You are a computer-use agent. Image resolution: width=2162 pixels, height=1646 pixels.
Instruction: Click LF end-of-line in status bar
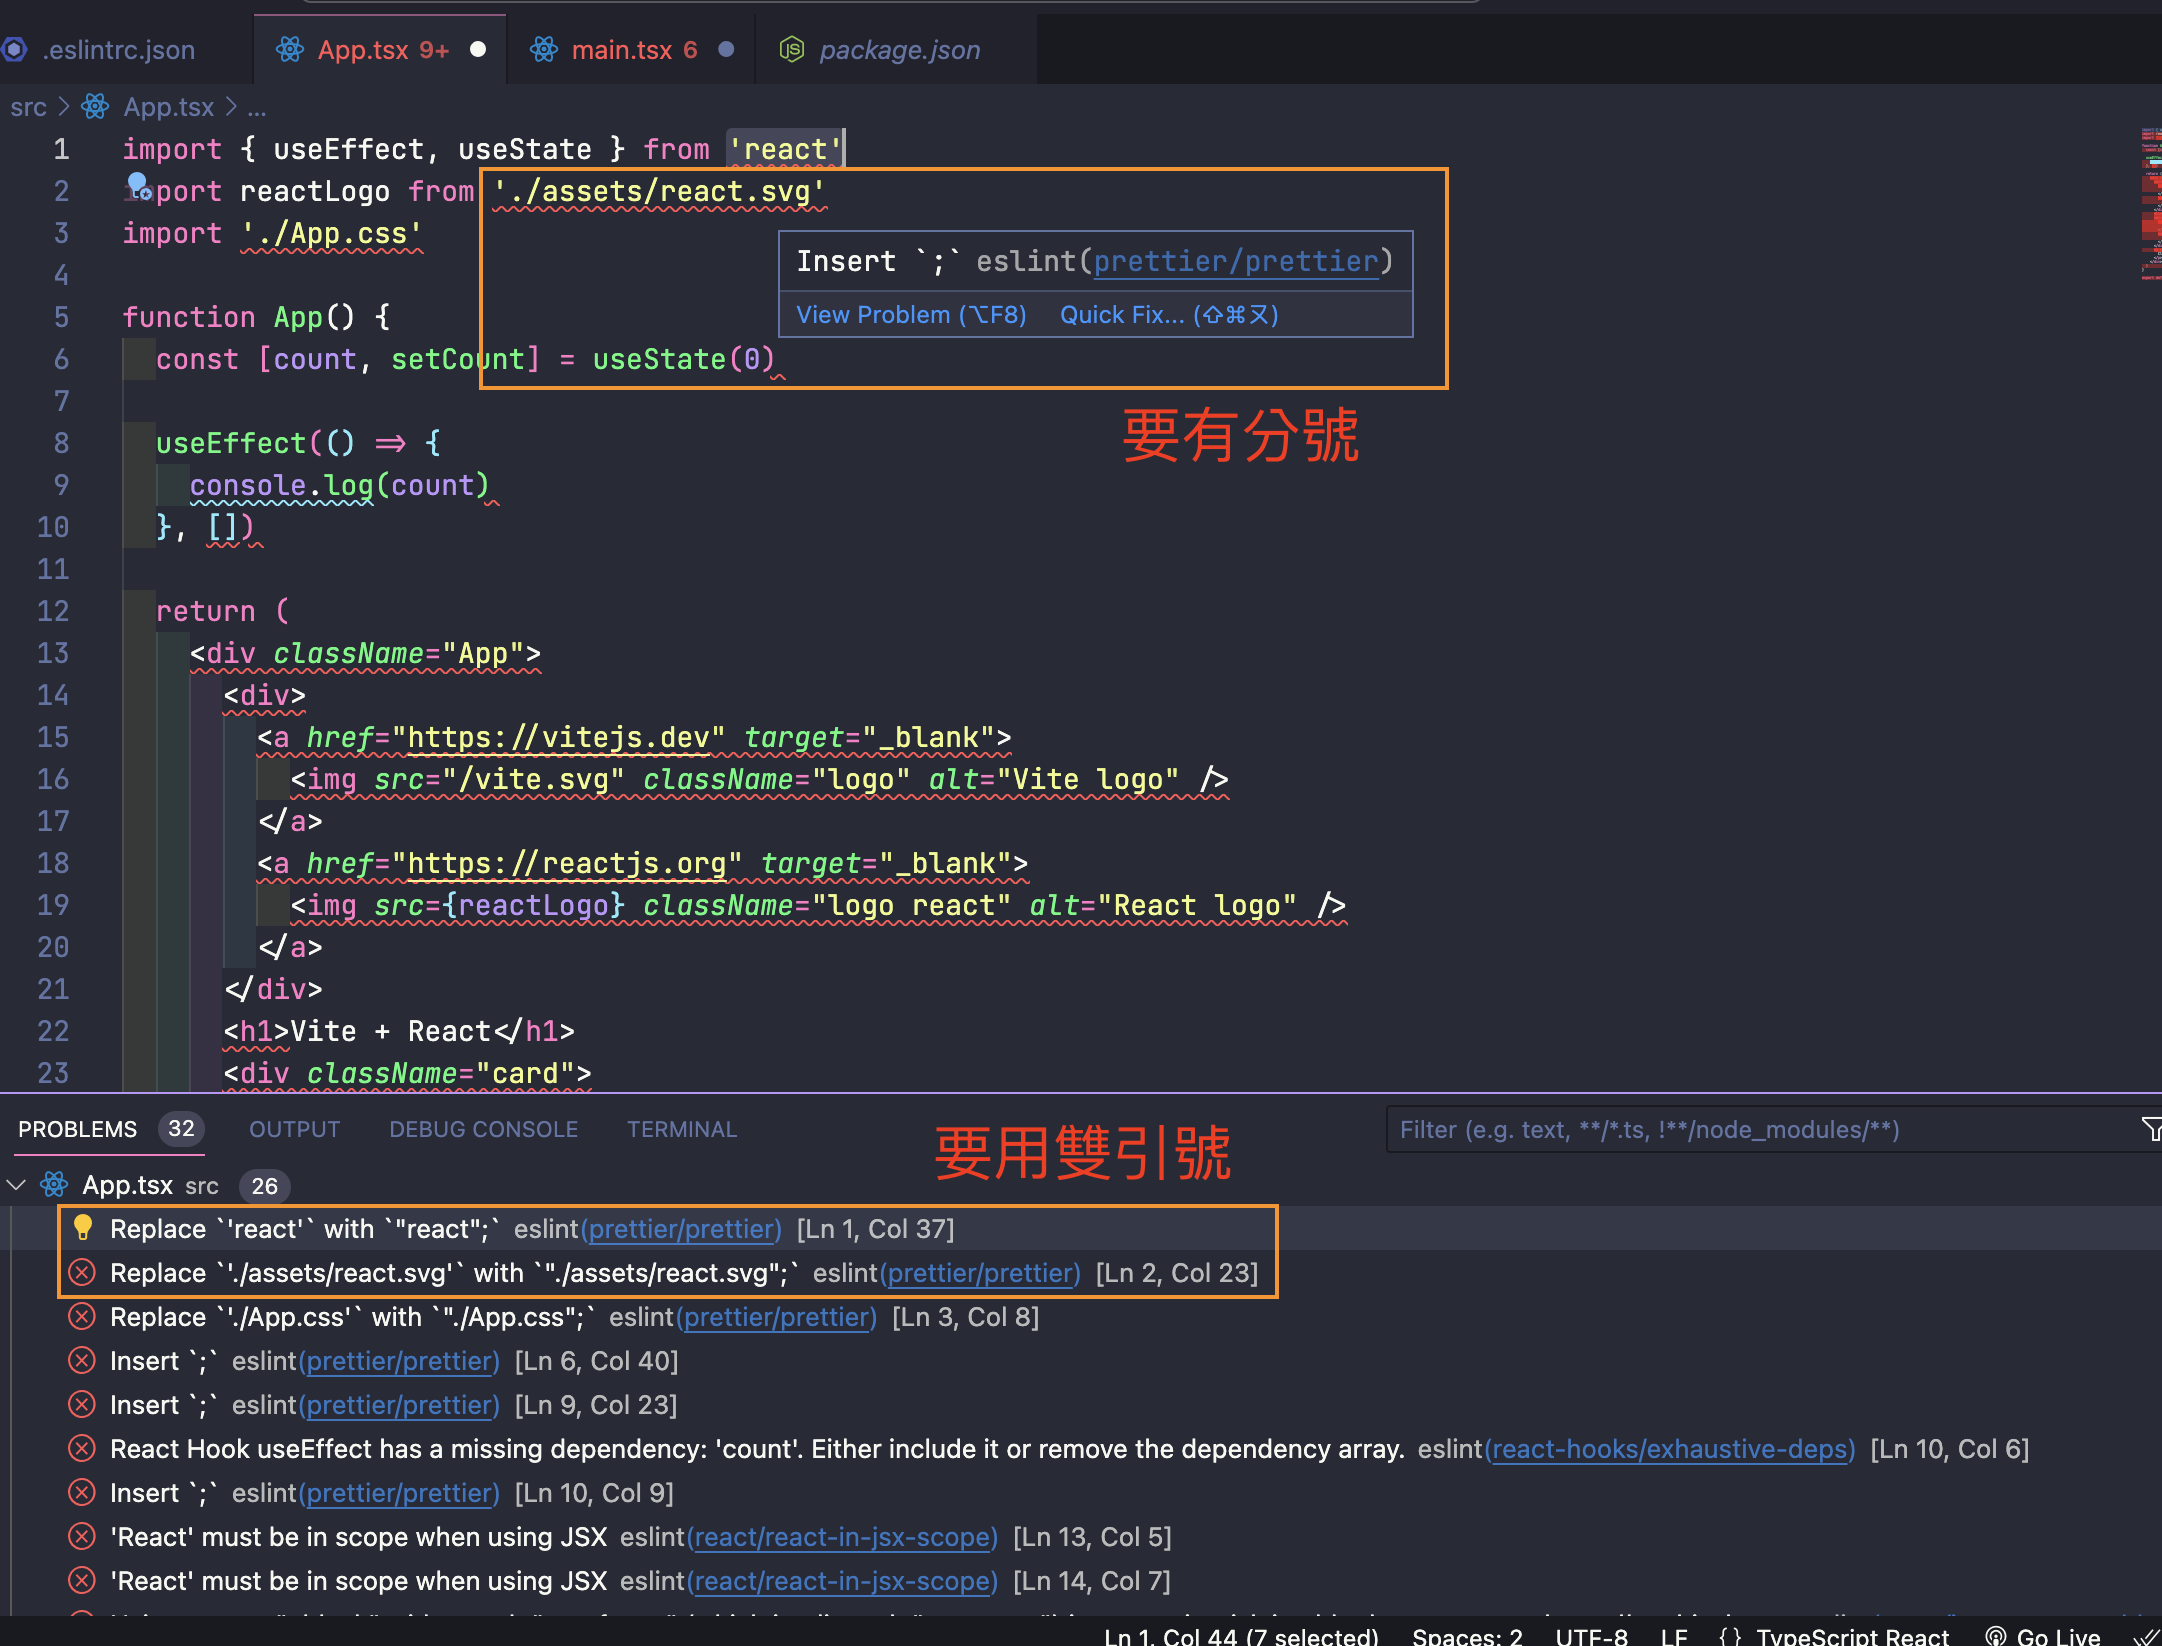[x=1674, y=1636]
